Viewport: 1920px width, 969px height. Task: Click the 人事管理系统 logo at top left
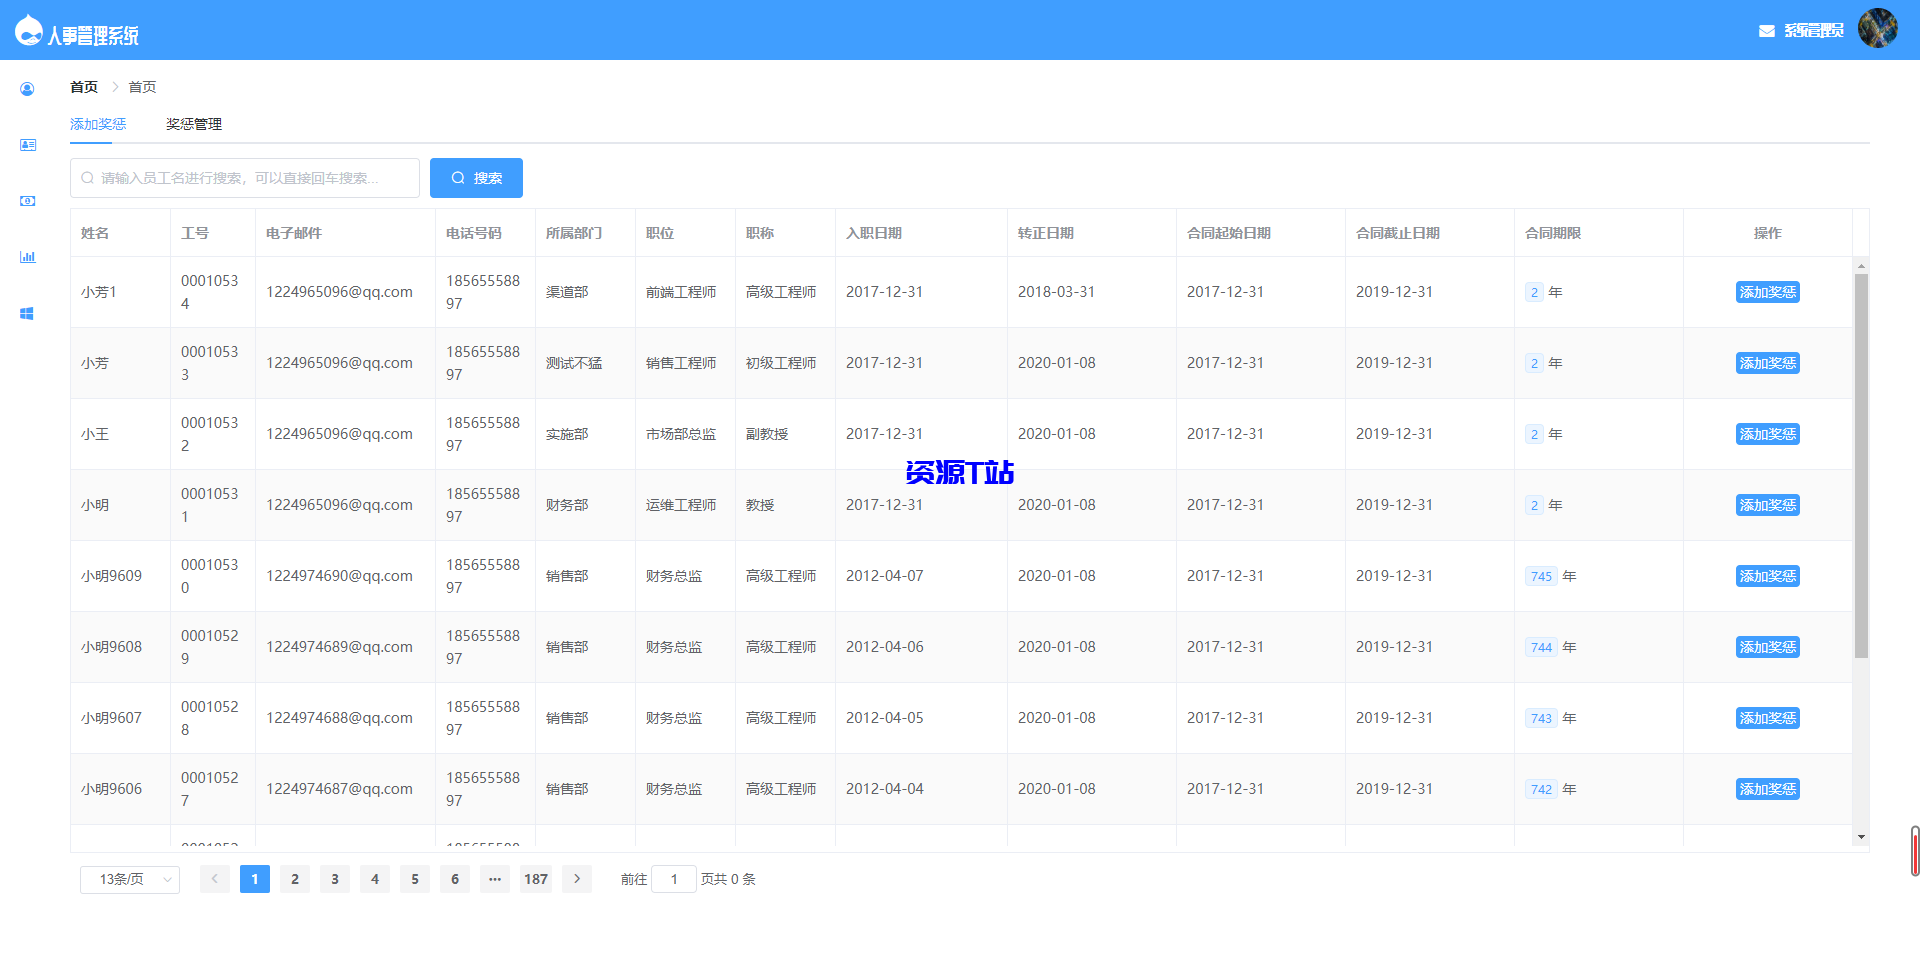(77, 29)
